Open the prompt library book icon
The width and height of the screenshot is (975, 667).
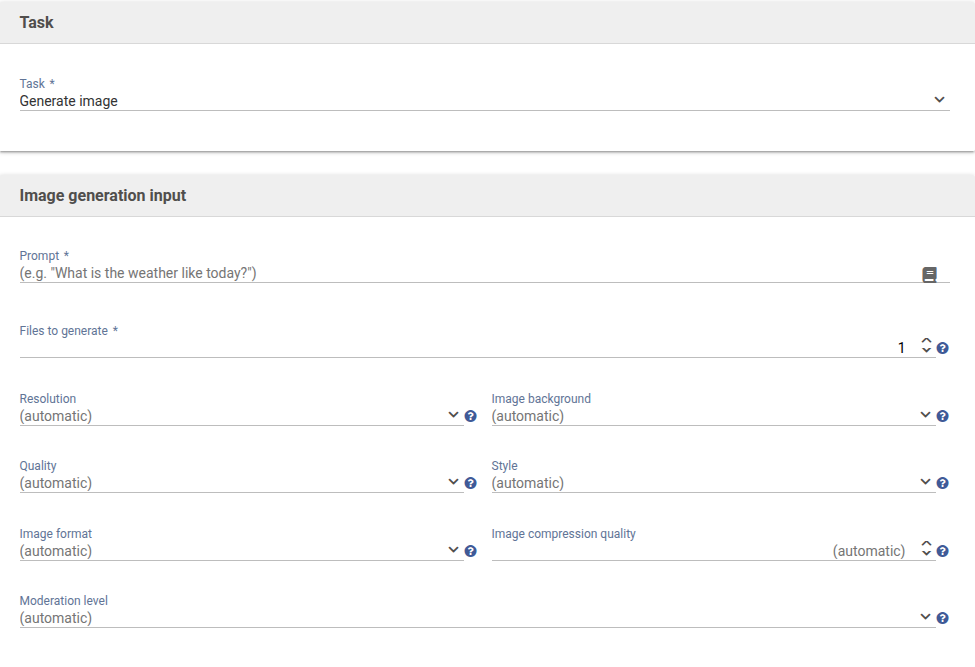[x=929, y=275]
